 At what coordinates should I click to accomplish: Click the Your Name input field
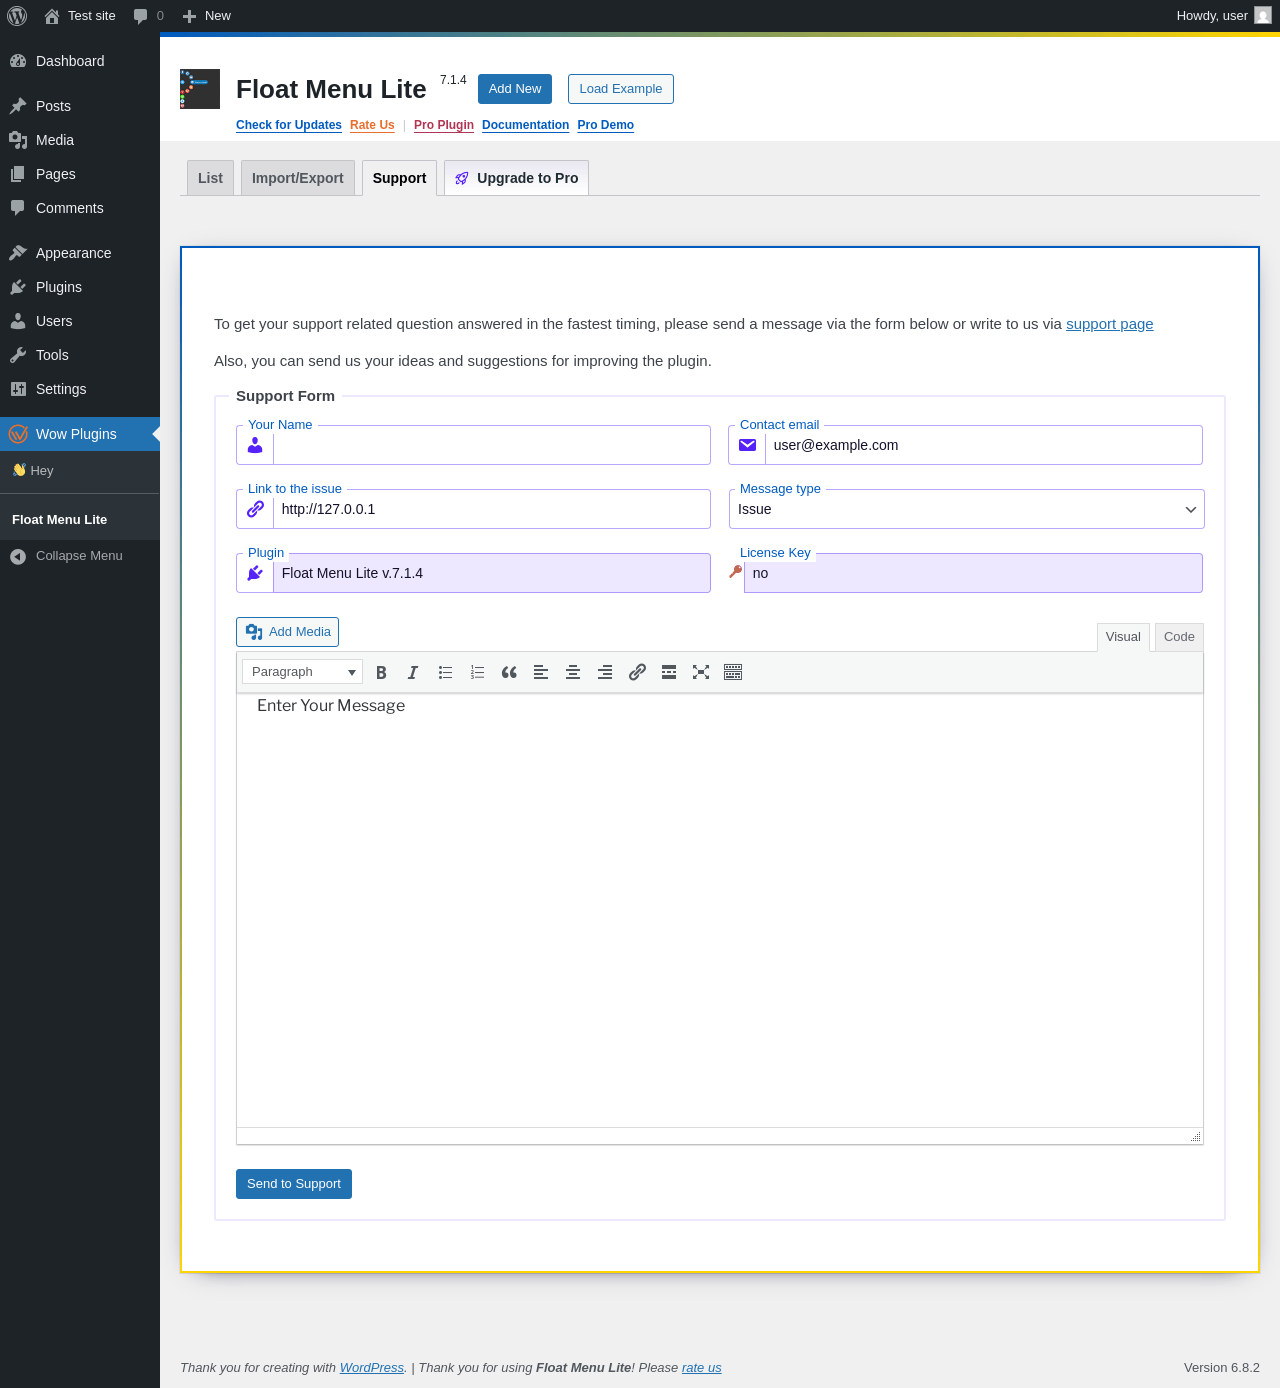pos(492,445)
